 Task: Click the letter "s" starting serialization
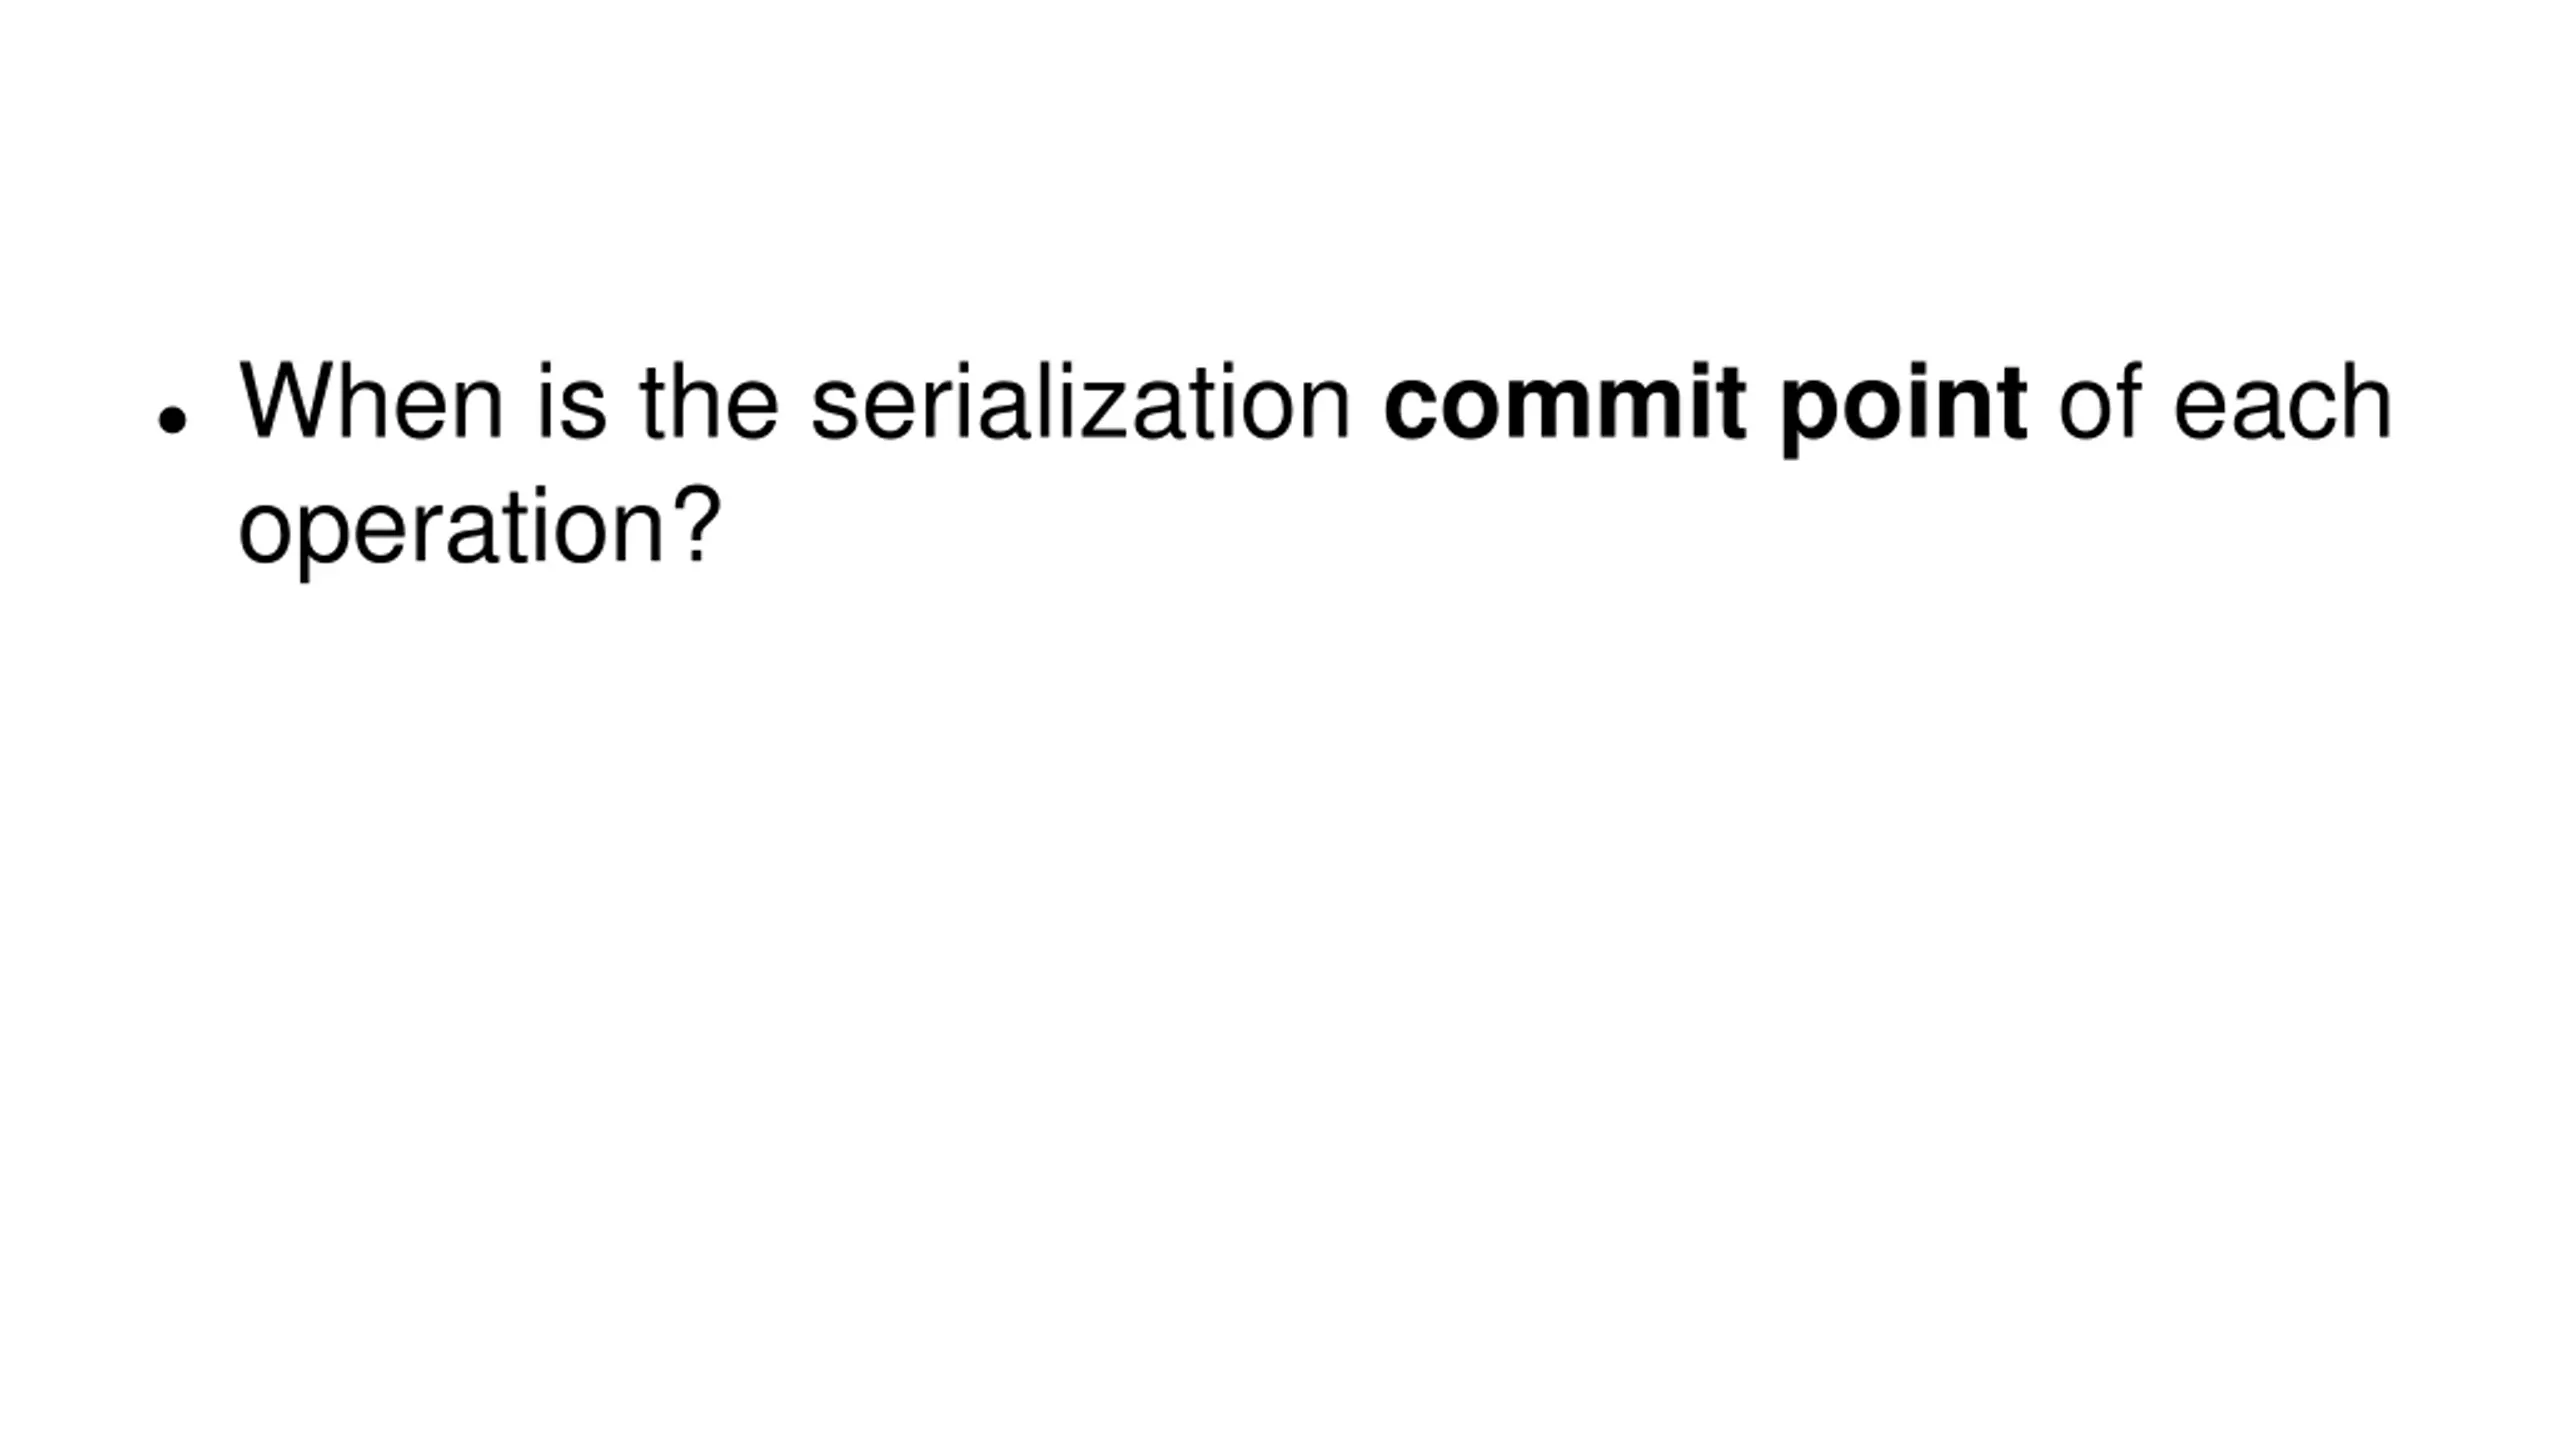click(834, 412)
